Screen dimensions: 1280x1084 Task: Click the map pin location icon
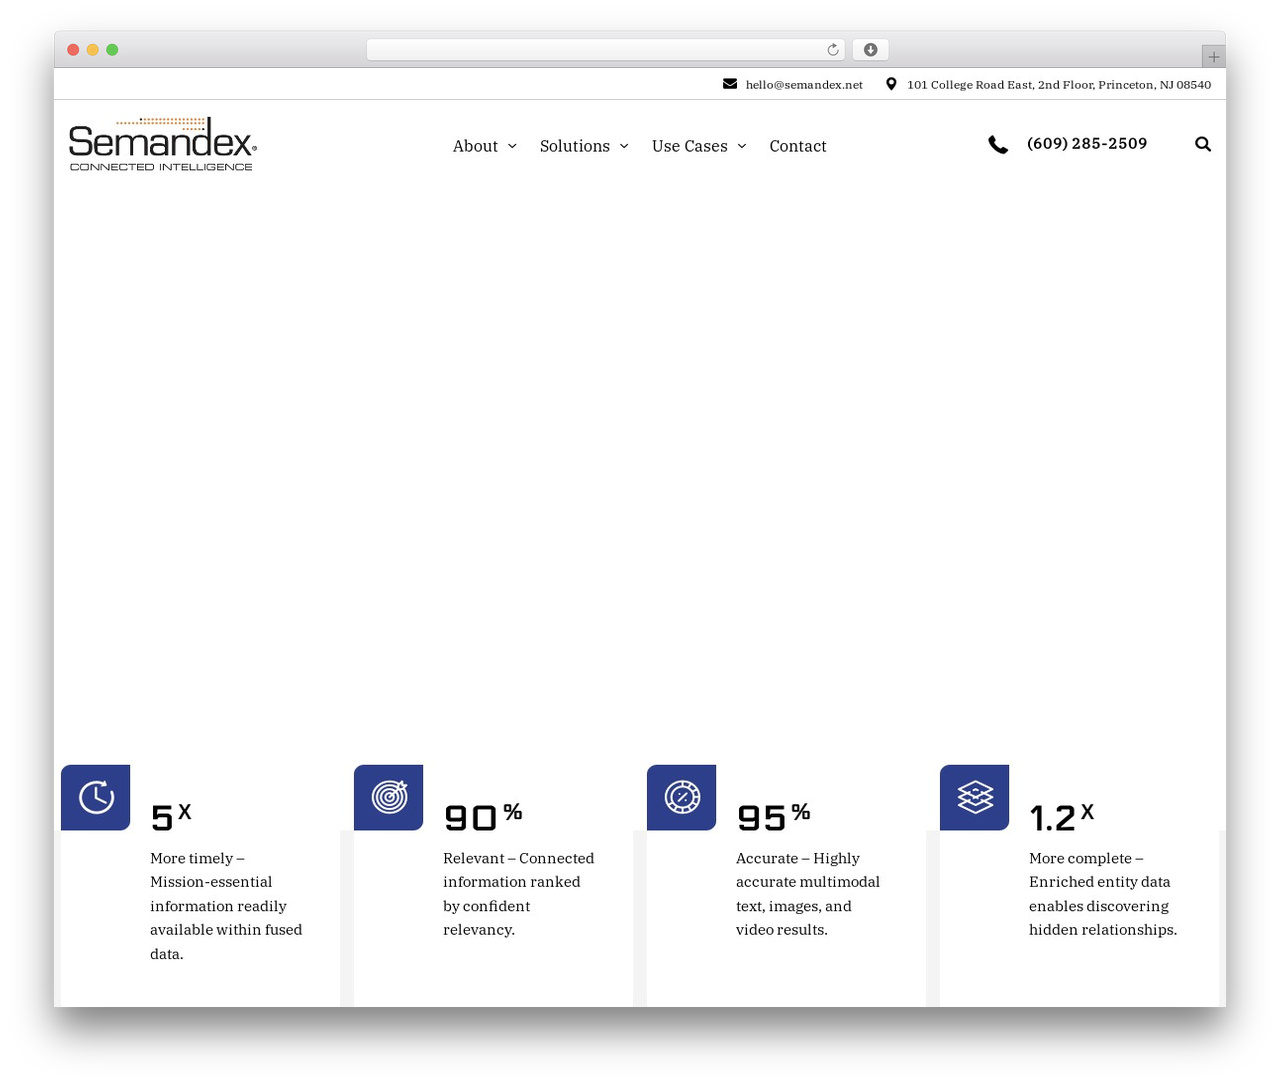[891, 84]
